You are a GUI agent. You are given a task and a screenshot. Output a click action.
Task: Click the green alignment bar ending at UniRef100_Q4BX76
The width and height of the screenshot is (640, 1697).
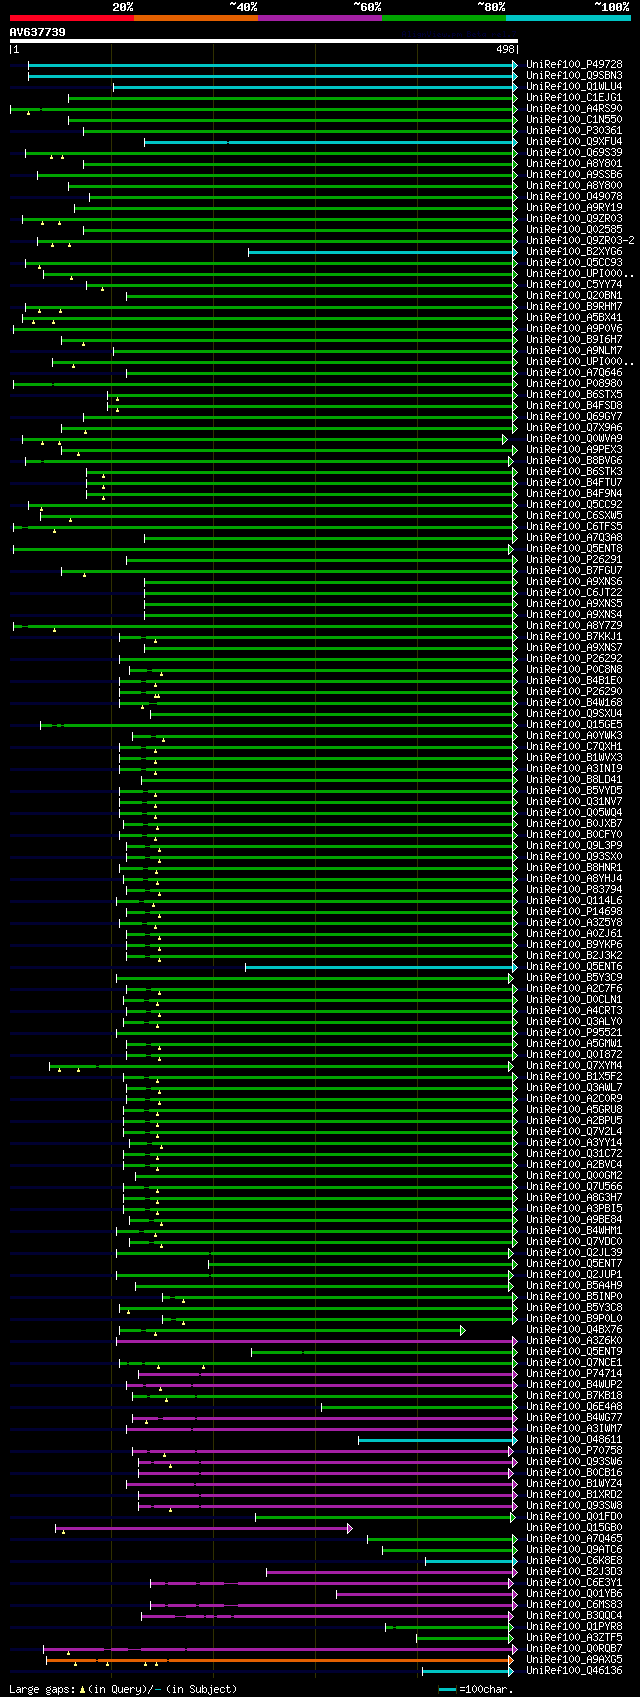(x=290, y=1330)
